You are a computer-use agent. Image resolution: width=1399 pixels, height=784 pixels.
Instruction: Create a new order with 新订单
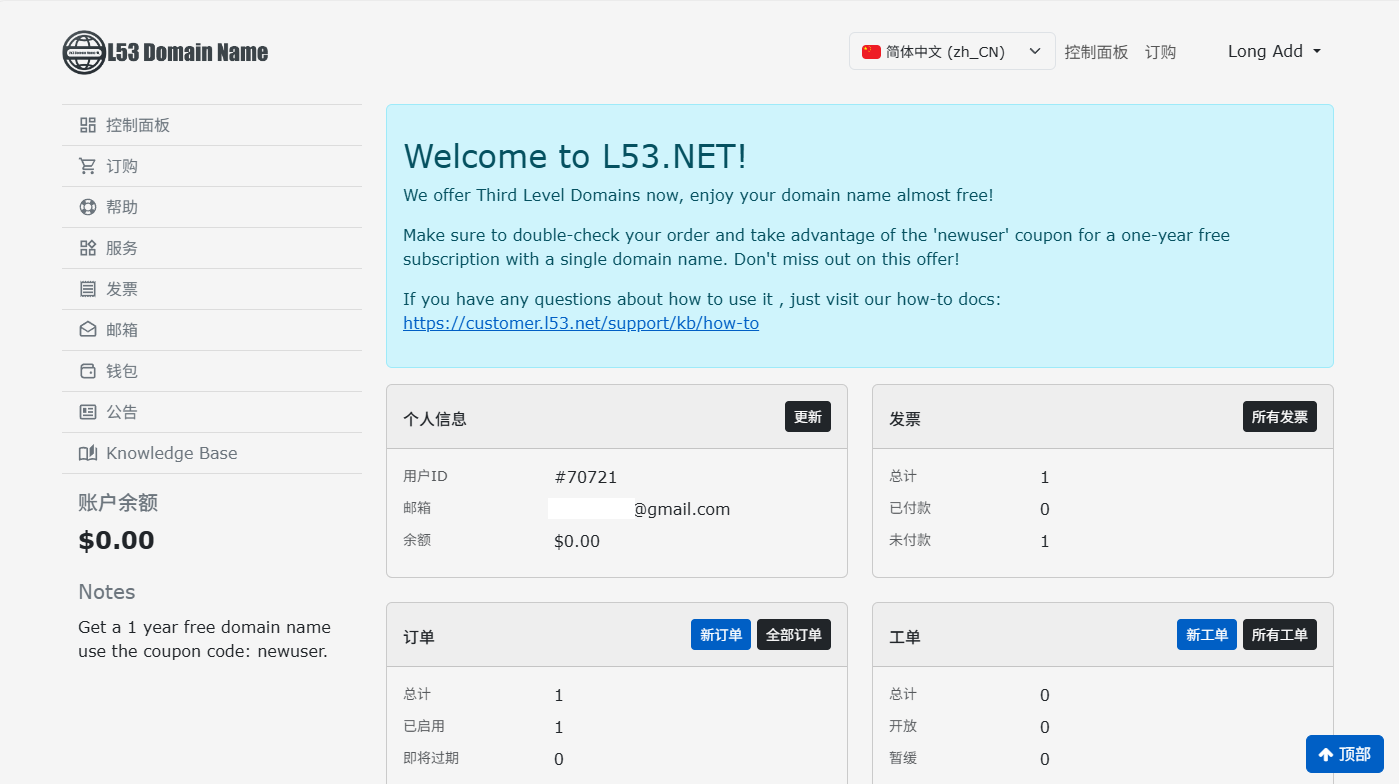(x=720, y=635)
